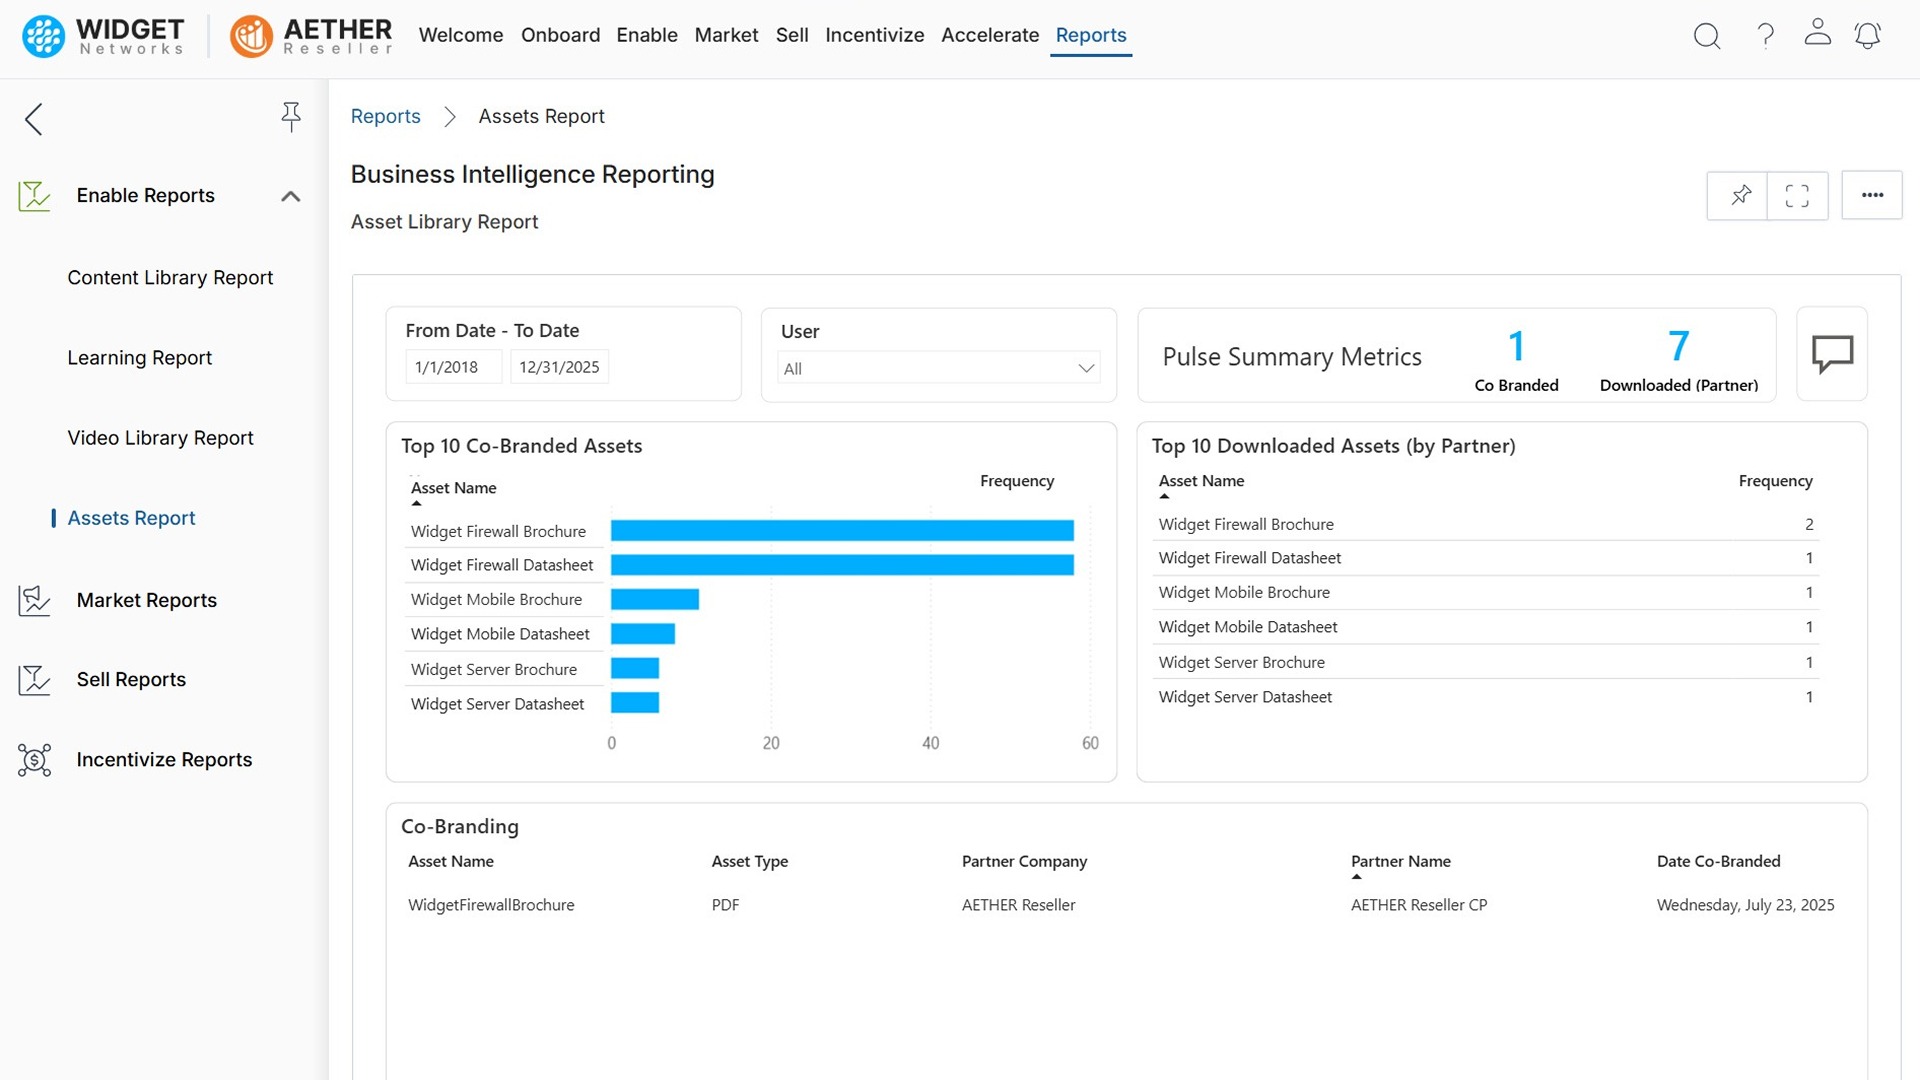Pin the sidebar using the pin icon
The image size is (1920, 1080).
coord(291,117)
